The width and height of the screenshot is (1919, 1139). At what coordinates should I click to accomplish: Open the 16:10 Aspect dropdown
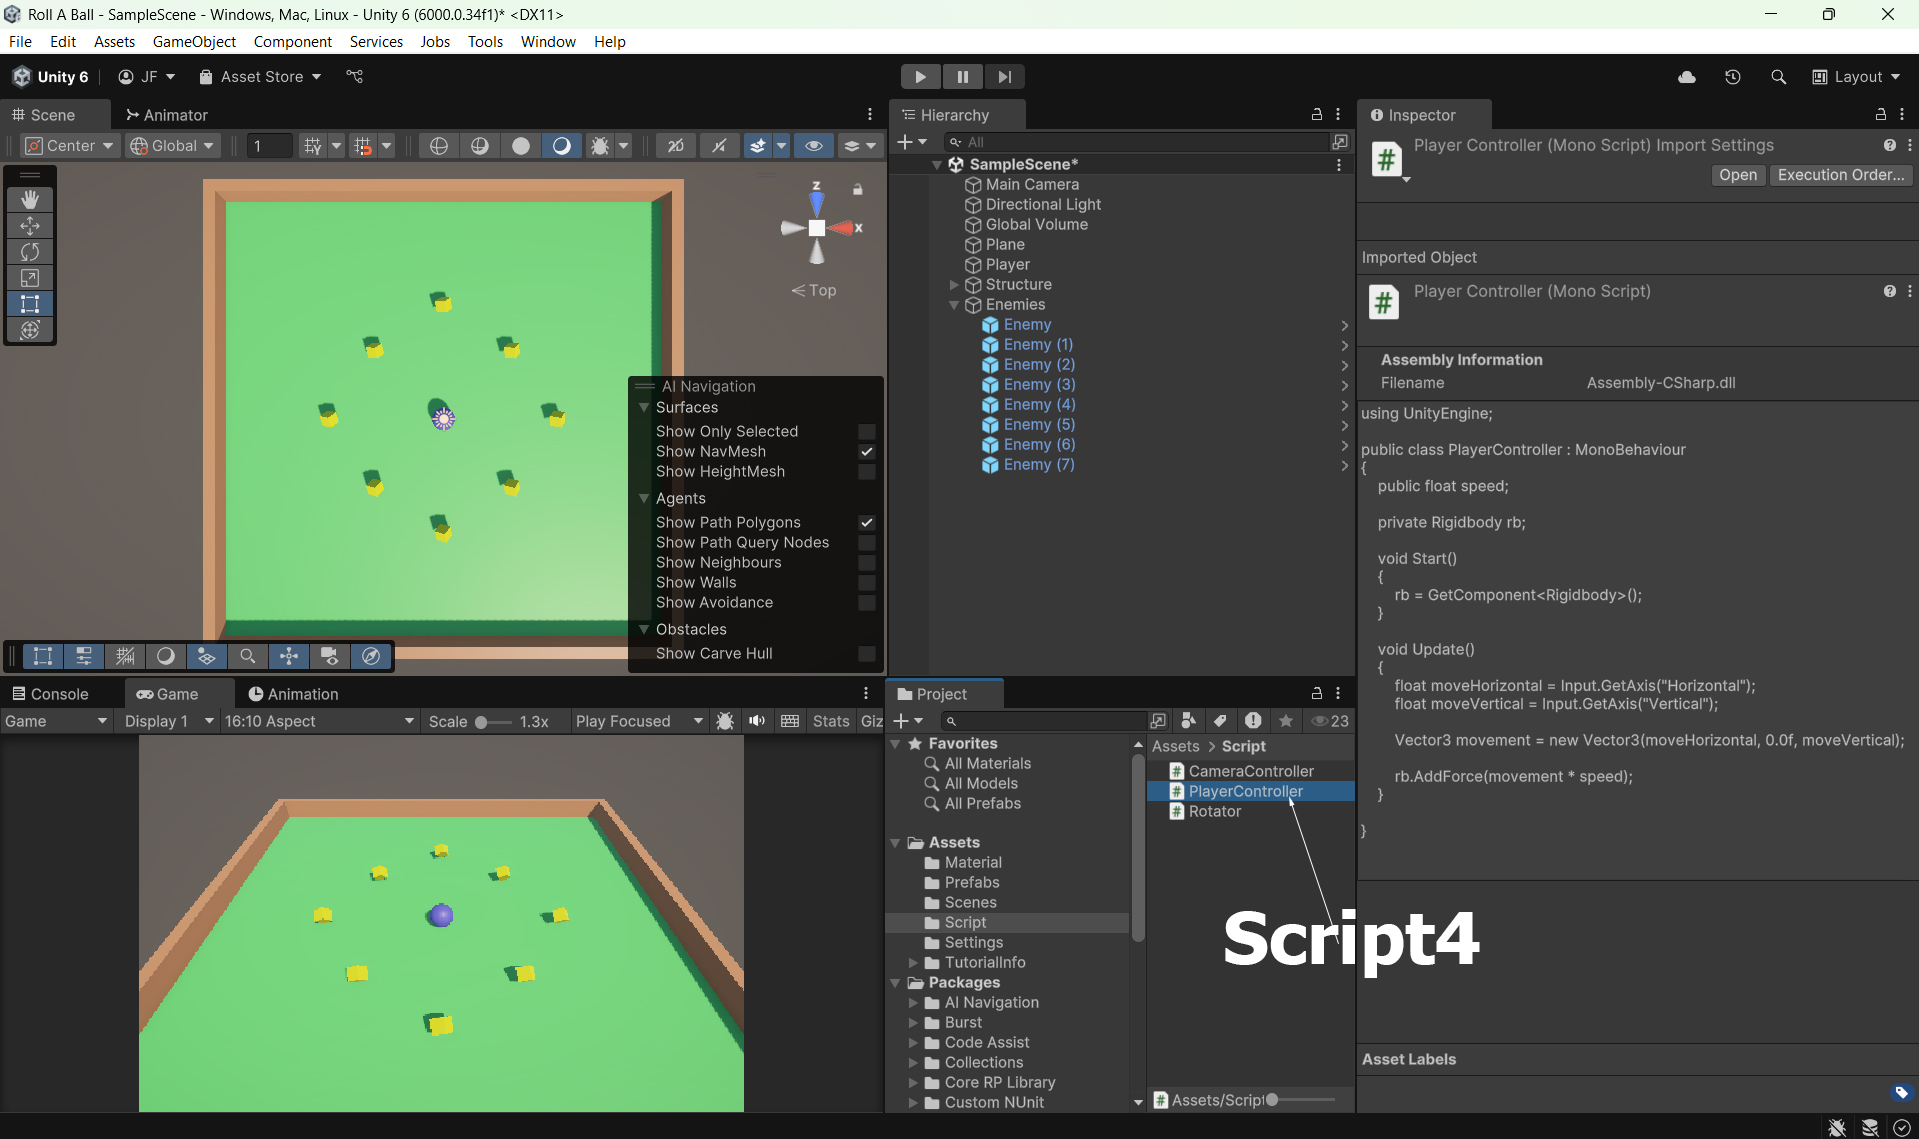318,721
